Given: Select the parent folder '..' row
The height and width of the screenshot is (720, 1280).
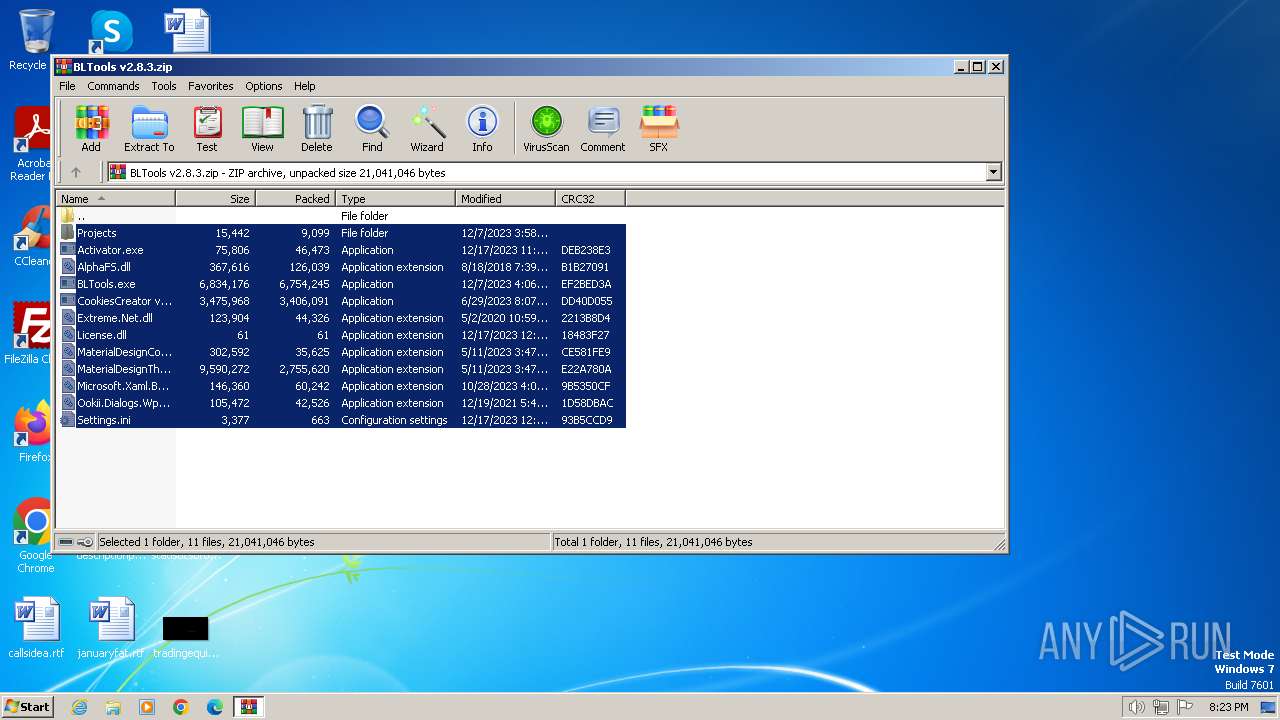Looking at the screenshot, I should pos(341,216).
